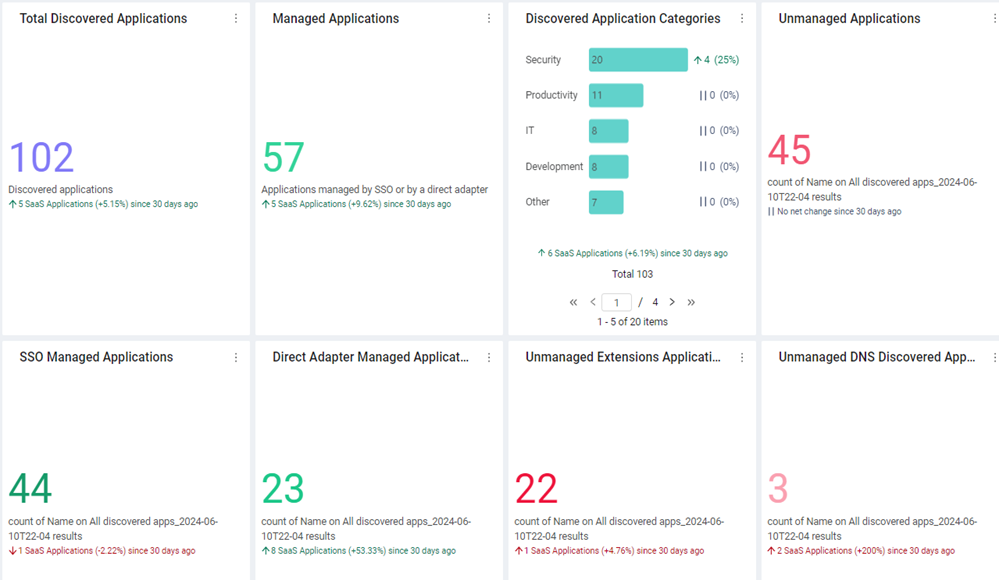The width and height of the screenshot is (999, 580).
Task: Click the Other category bar
Action: [x=606, y=202]
